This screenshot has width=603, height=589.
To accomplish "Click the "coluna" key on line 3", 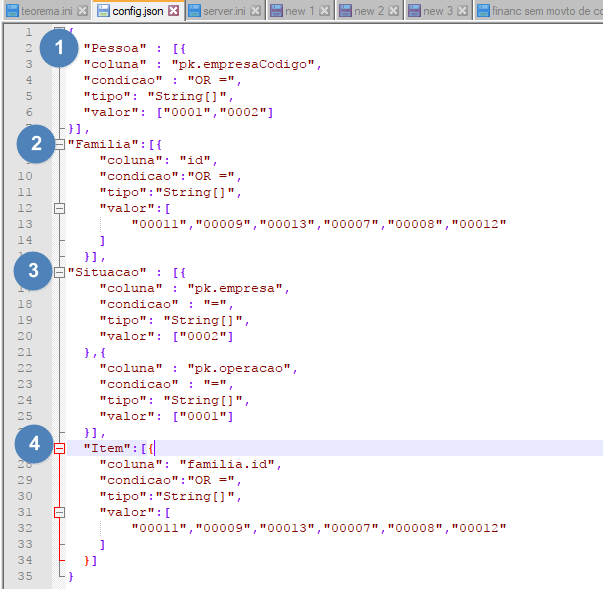I will click(x=115, y=64).
